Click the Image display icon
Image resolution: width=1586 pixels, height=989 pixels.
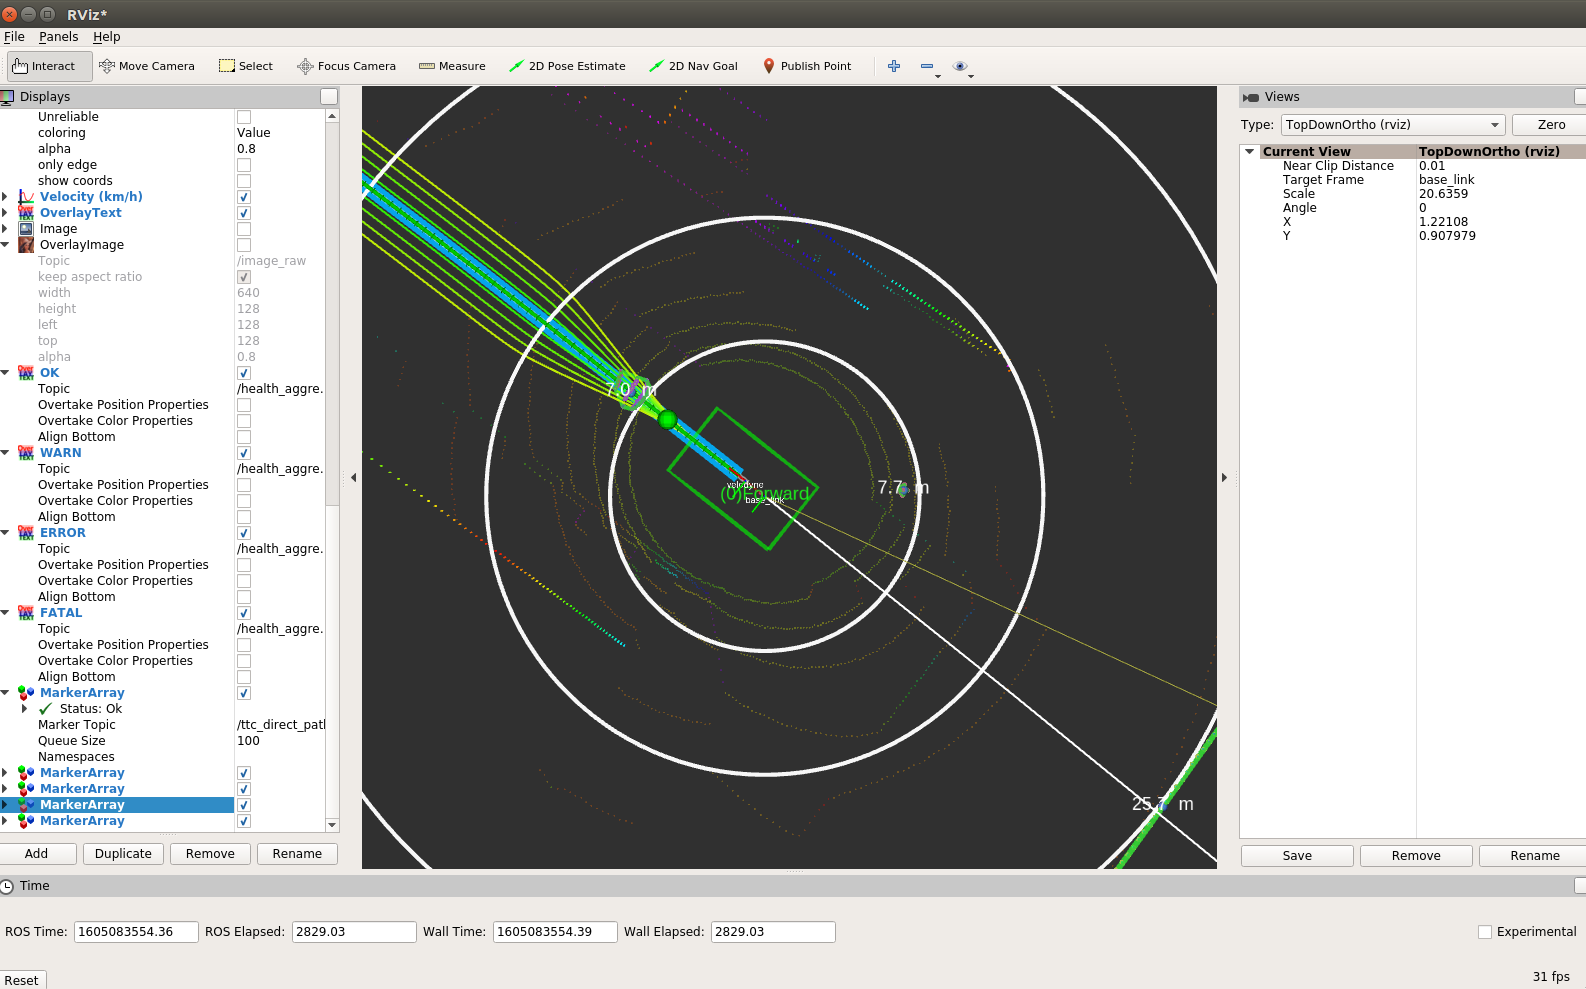tap(26, 229)
